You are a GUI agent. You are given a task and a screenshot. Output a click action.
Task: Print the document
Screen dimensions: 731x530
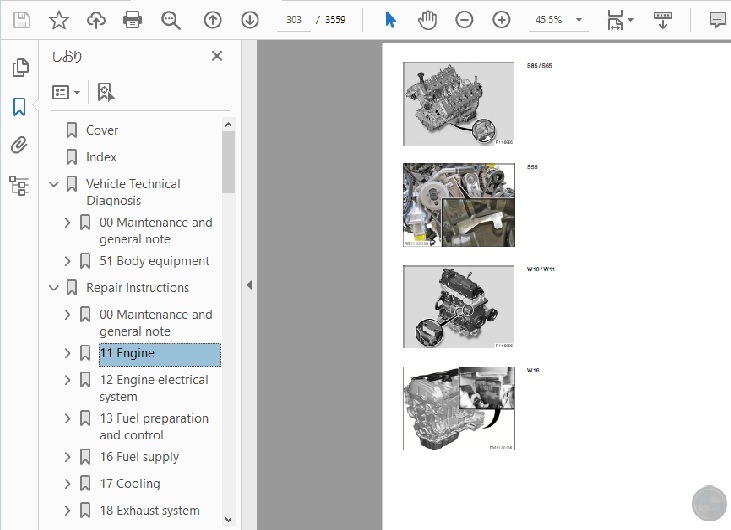[x=132, y=20]
